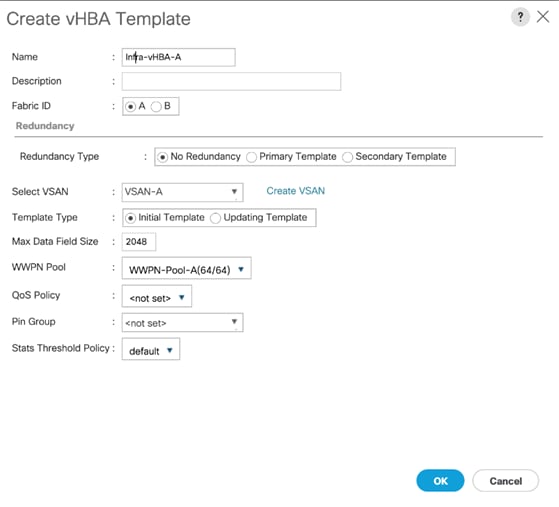
Task: Click the Description input field
Action: click(x=231, y=81)
